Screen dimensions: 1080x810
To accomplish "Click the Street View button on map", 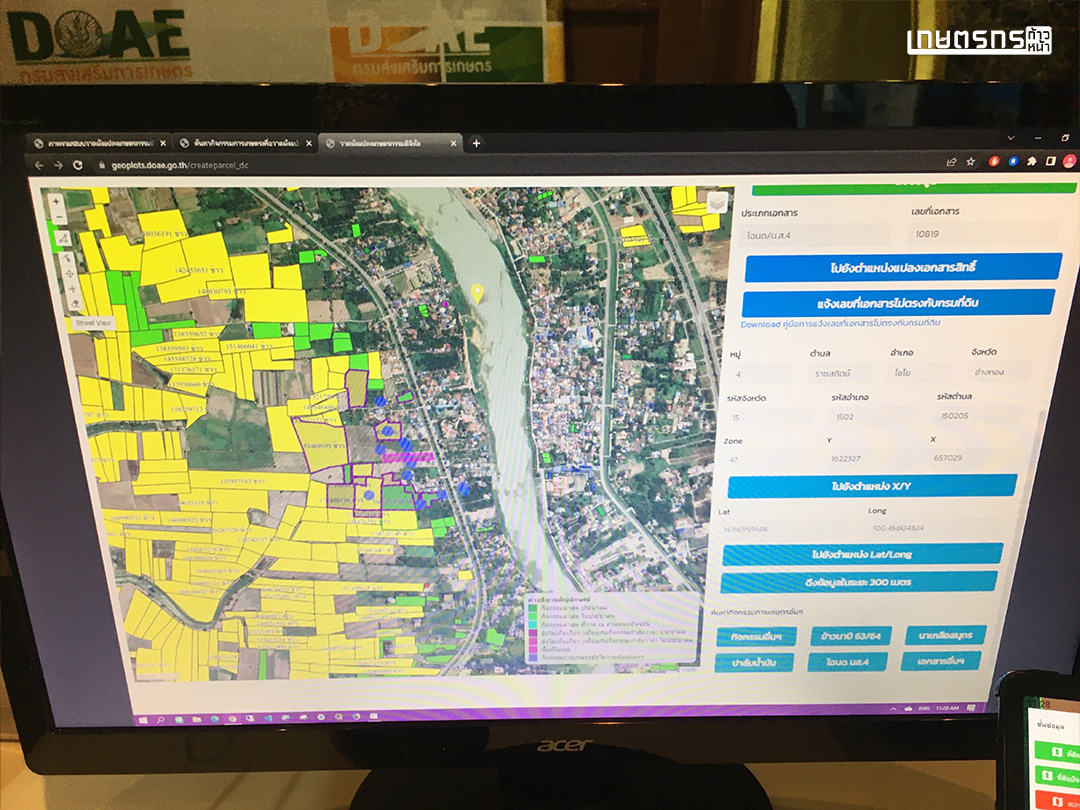I will [x=94, y=323].
